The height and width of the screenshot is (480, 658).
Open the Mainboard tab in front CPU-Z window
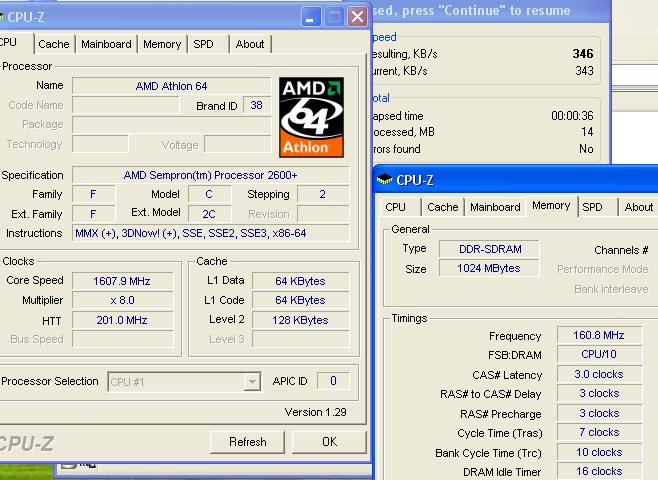106,44
